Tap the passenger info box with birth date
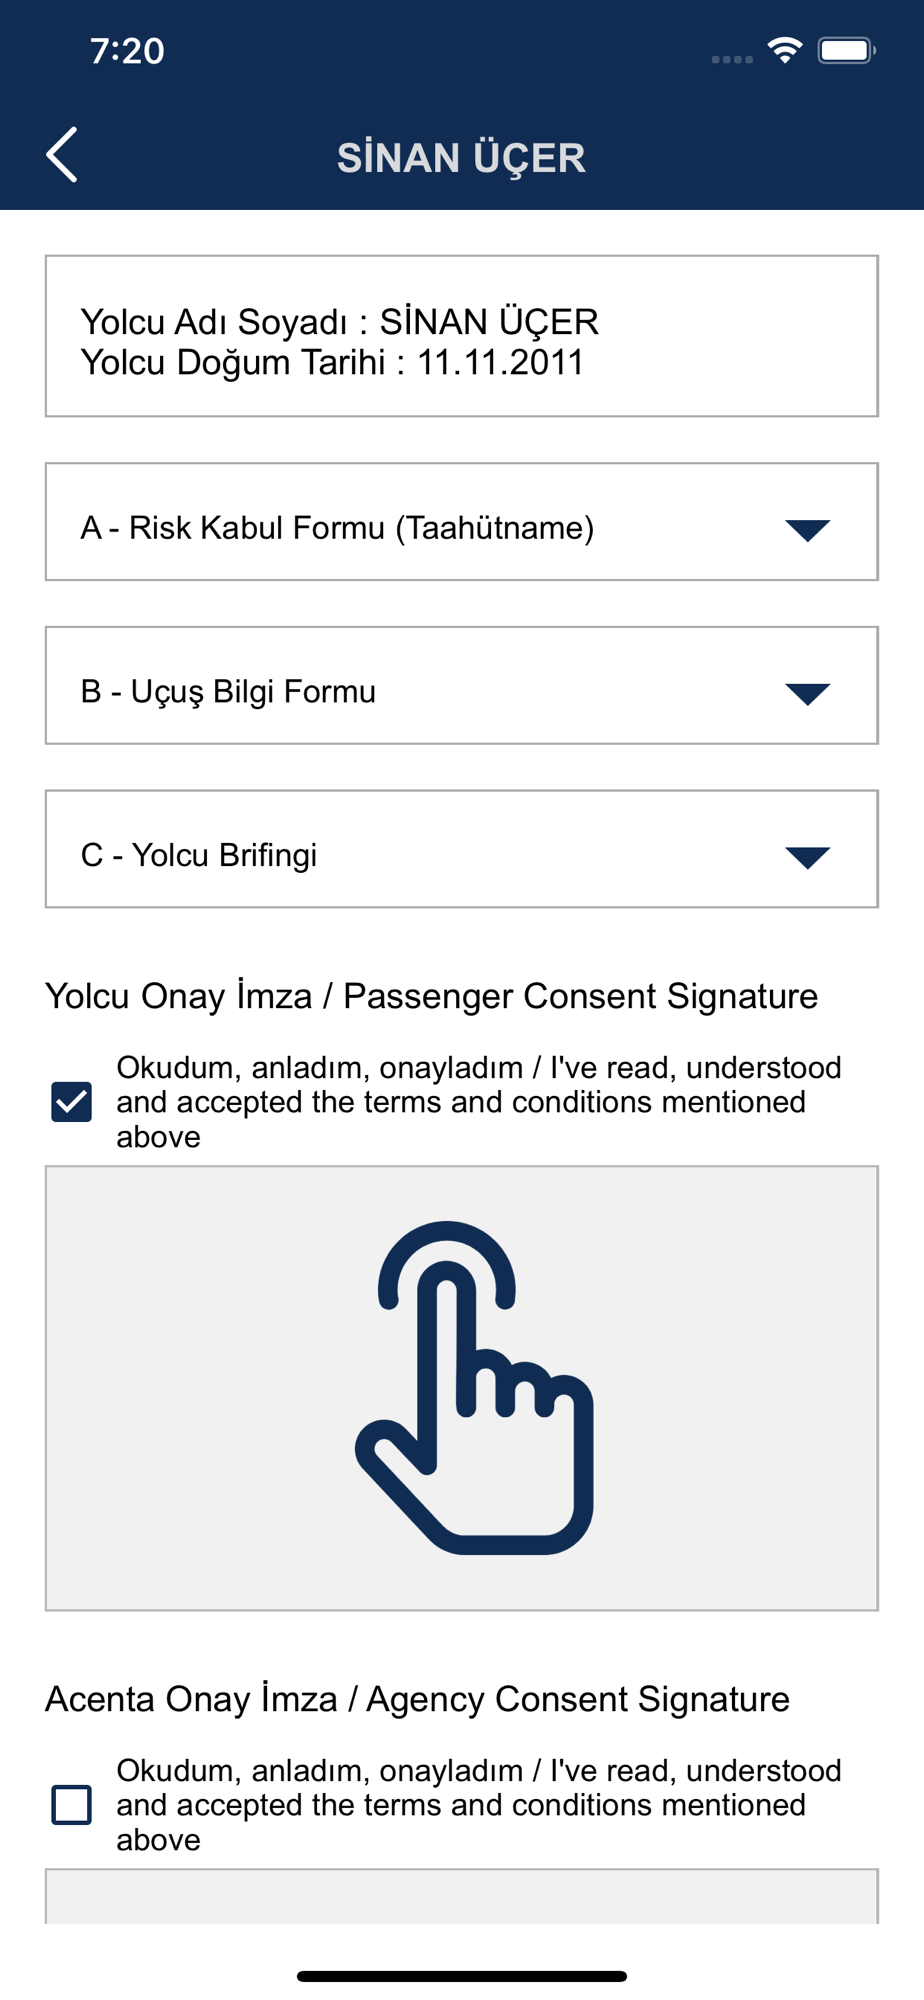 (462, 336)
